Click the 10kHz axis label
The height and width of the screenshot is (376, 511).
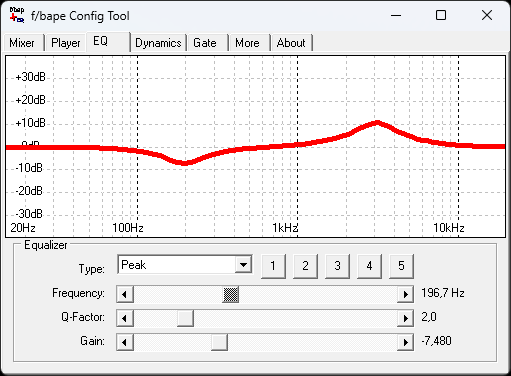(x=449, y=228)
